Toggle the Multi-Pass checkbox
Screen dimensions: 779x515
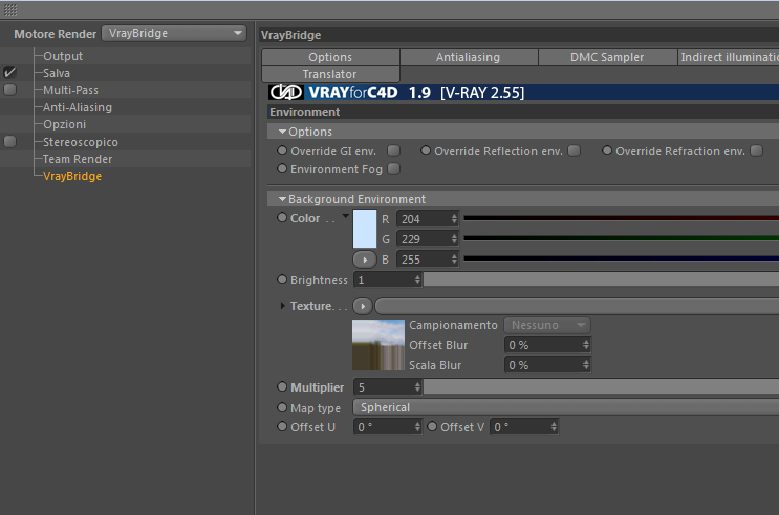(x=10, y=90)
